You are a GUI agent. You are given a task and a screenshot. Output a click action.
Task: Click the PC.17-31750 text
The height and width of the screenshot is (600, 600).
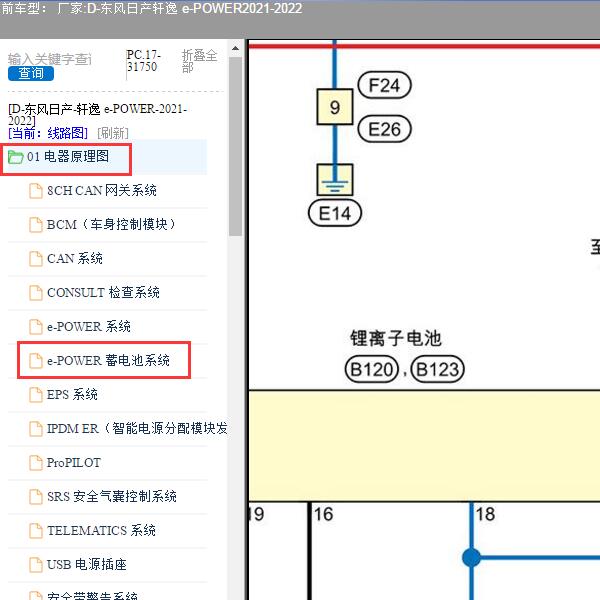(143, 60)
